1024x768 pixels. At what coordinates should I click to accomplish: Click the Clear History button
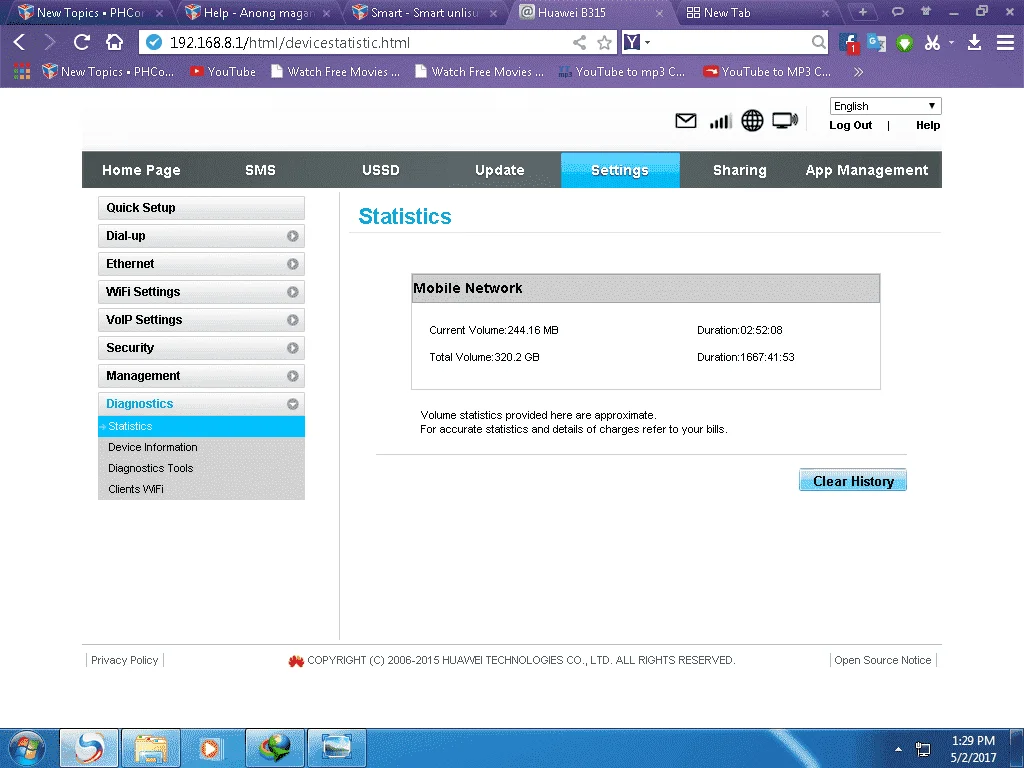click(853, 481)
